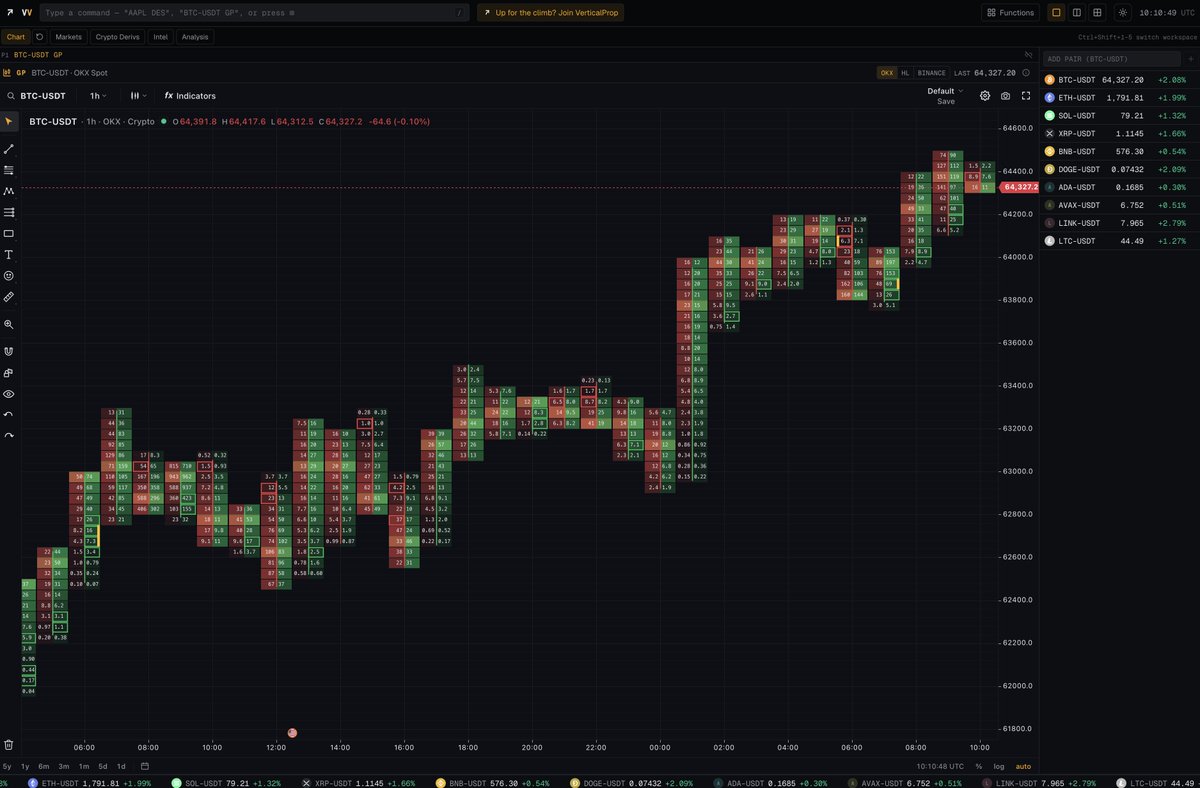Screen dimensions: 1200x788
Task: Select the HL exchange source
Action: click(x=905, y=73)
